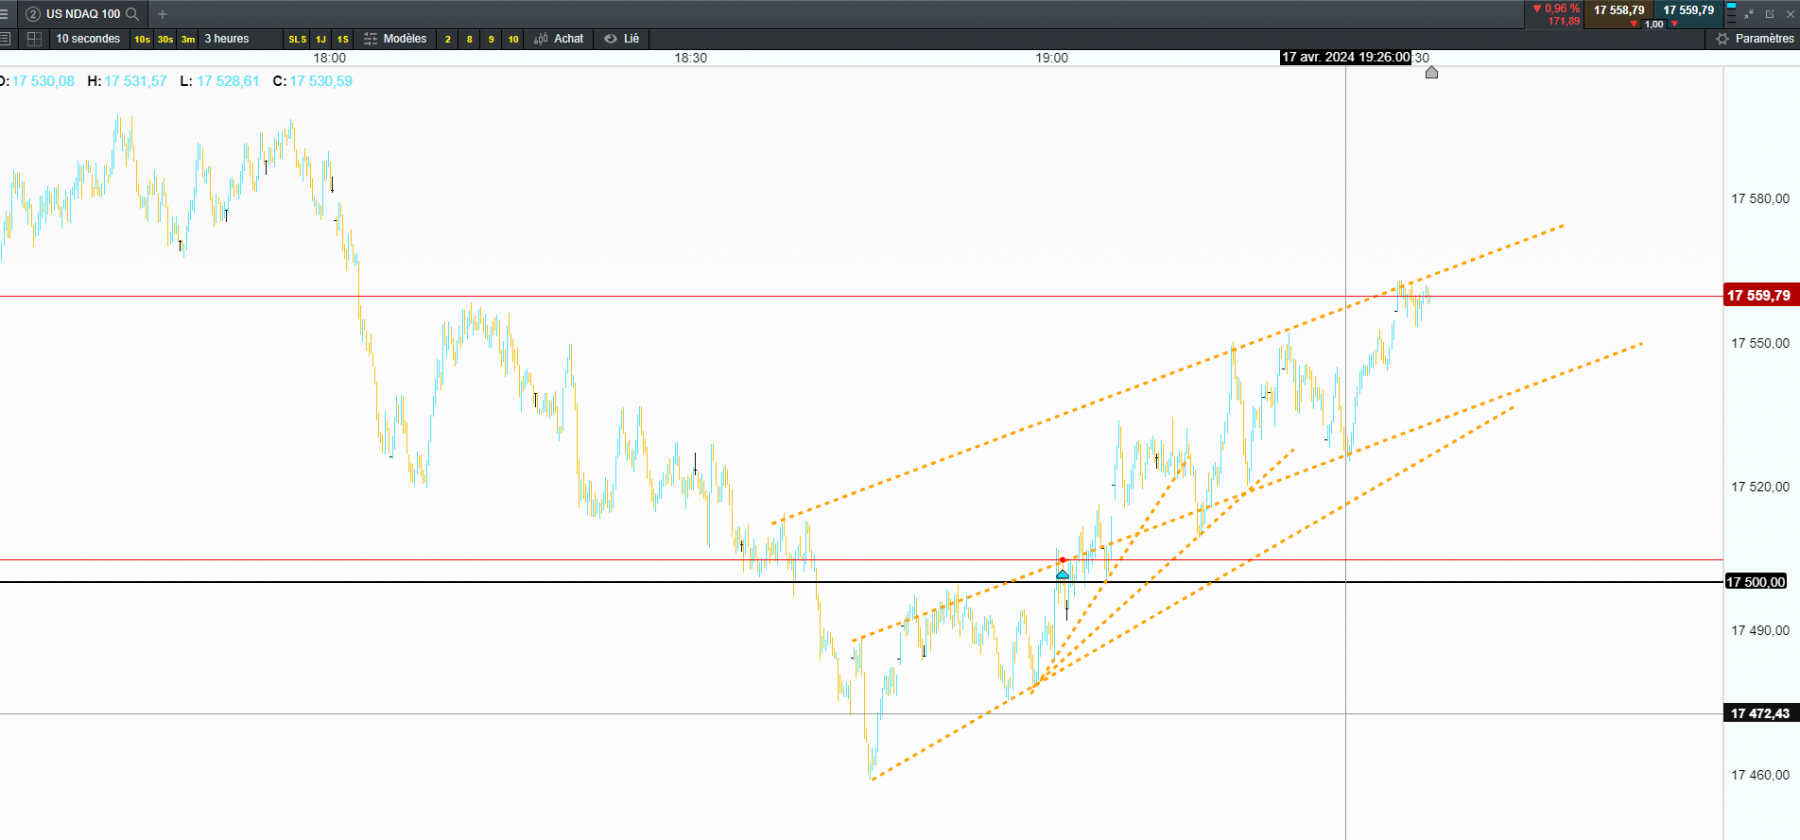Viewport: 1800px width, 840px height.
Task: Click the 17 550,00 price axis label
Action: click(1760, 343)
